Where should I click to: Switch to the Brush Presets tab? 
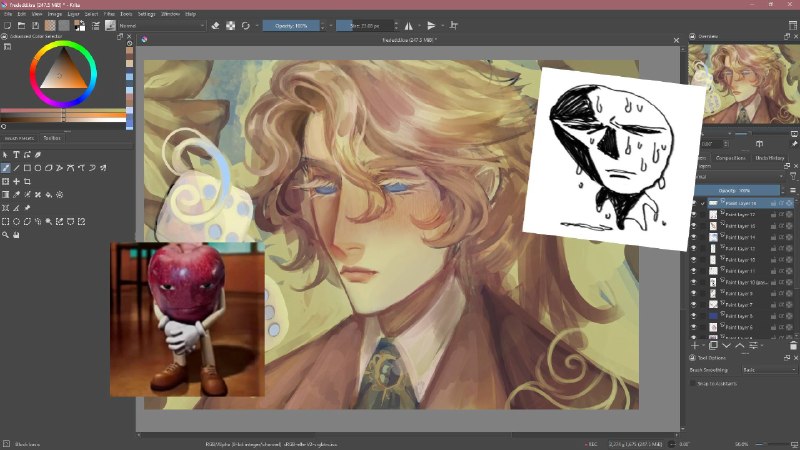pos(19,138)
